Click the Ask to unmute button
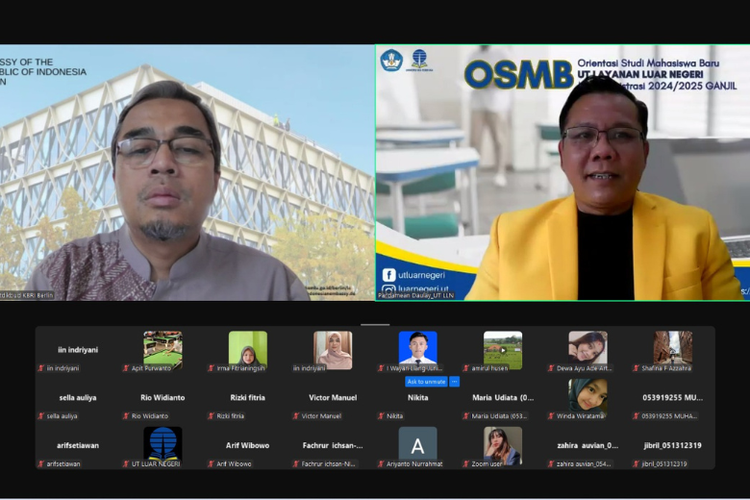The width and height of the screenshot is (750, 500). click(425, 381)
